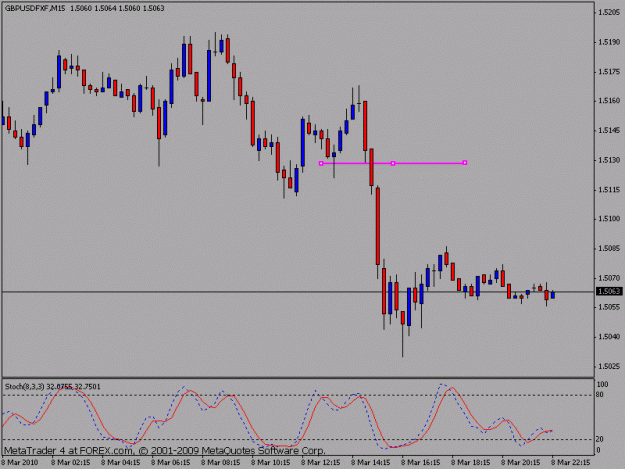Click the 8 Mar 18:15 time label

tap(471, 463)
